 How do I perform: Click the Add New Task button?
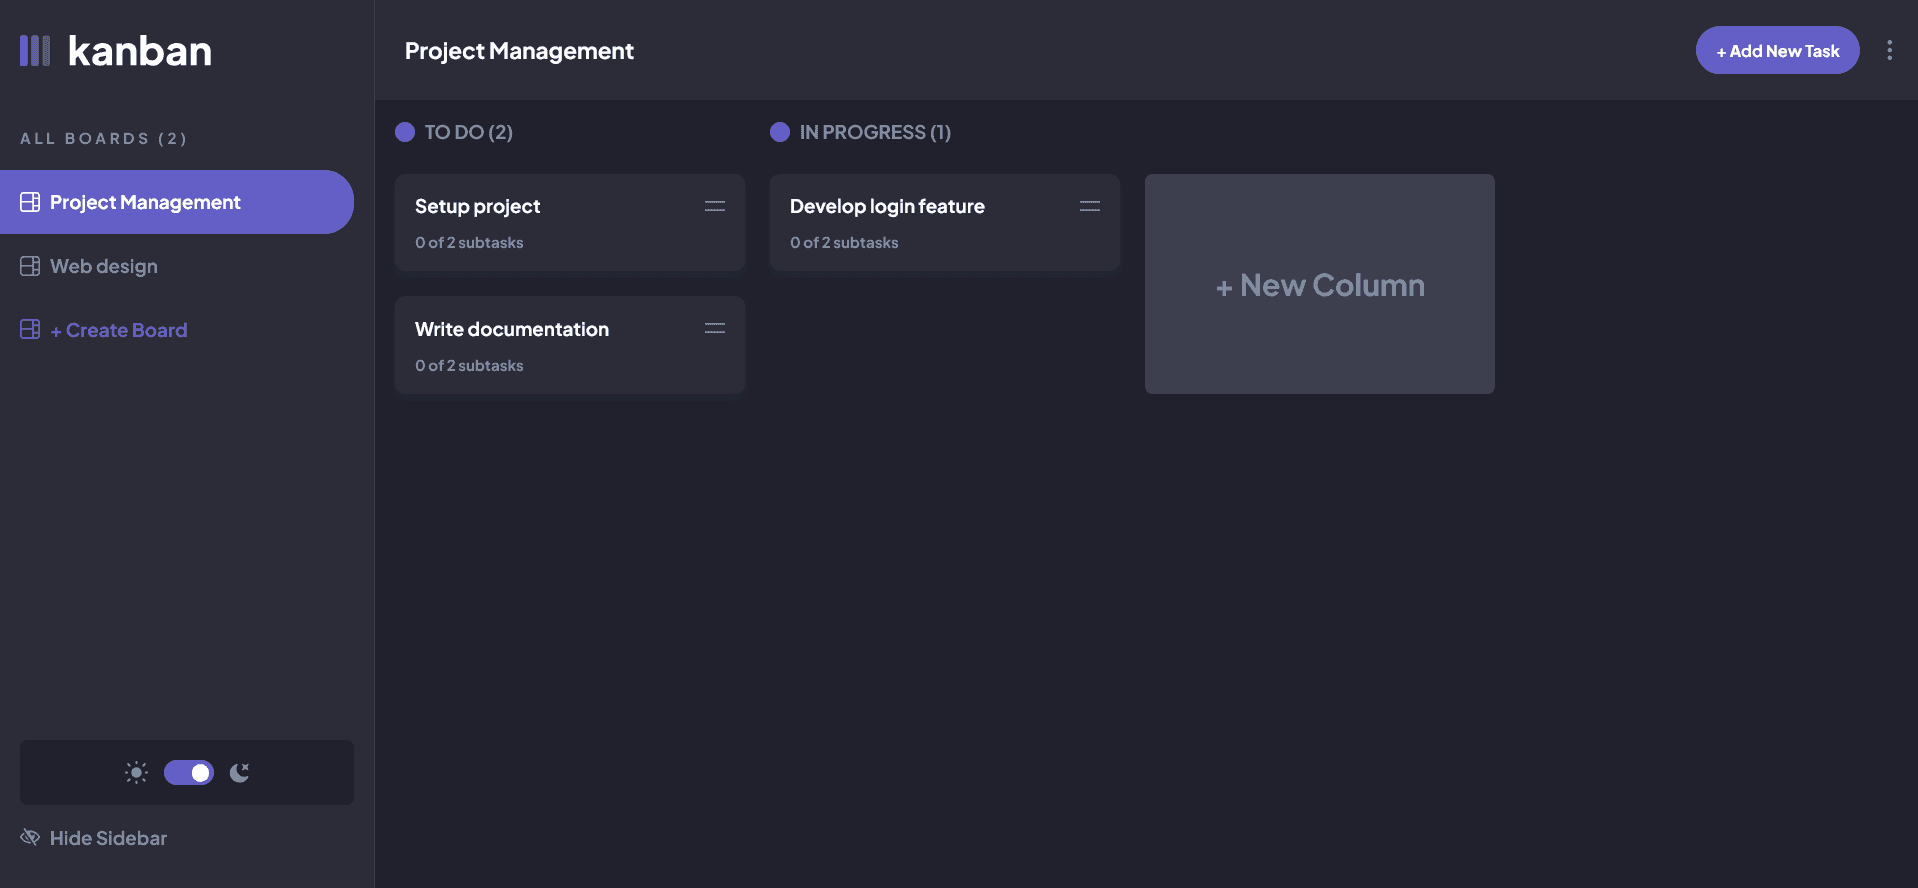[x=1778, y=50]
